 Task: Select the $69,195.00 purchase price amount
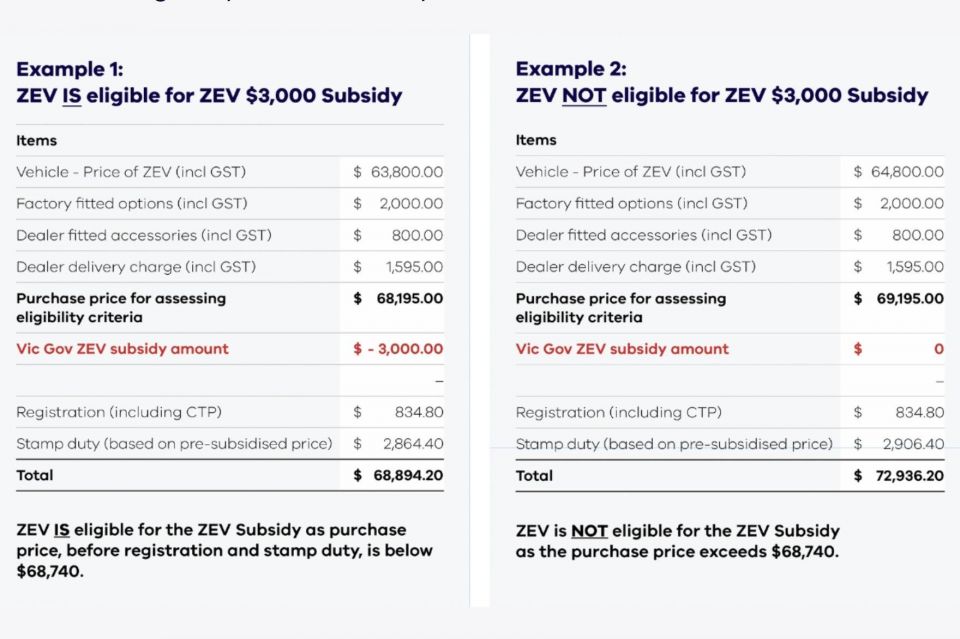(x=898, y=299)
